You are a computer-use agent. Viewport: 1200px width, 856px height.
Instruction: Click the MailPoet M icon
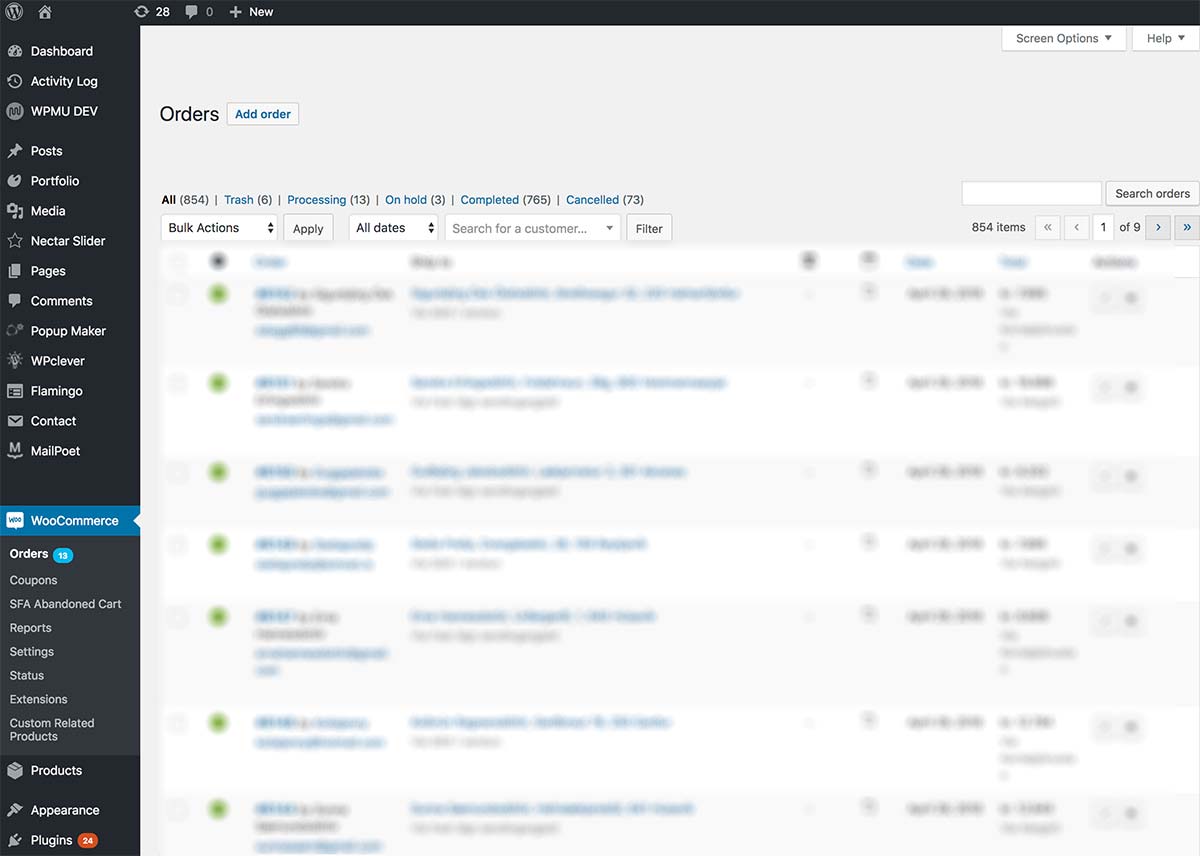click(x=14, y=451)
